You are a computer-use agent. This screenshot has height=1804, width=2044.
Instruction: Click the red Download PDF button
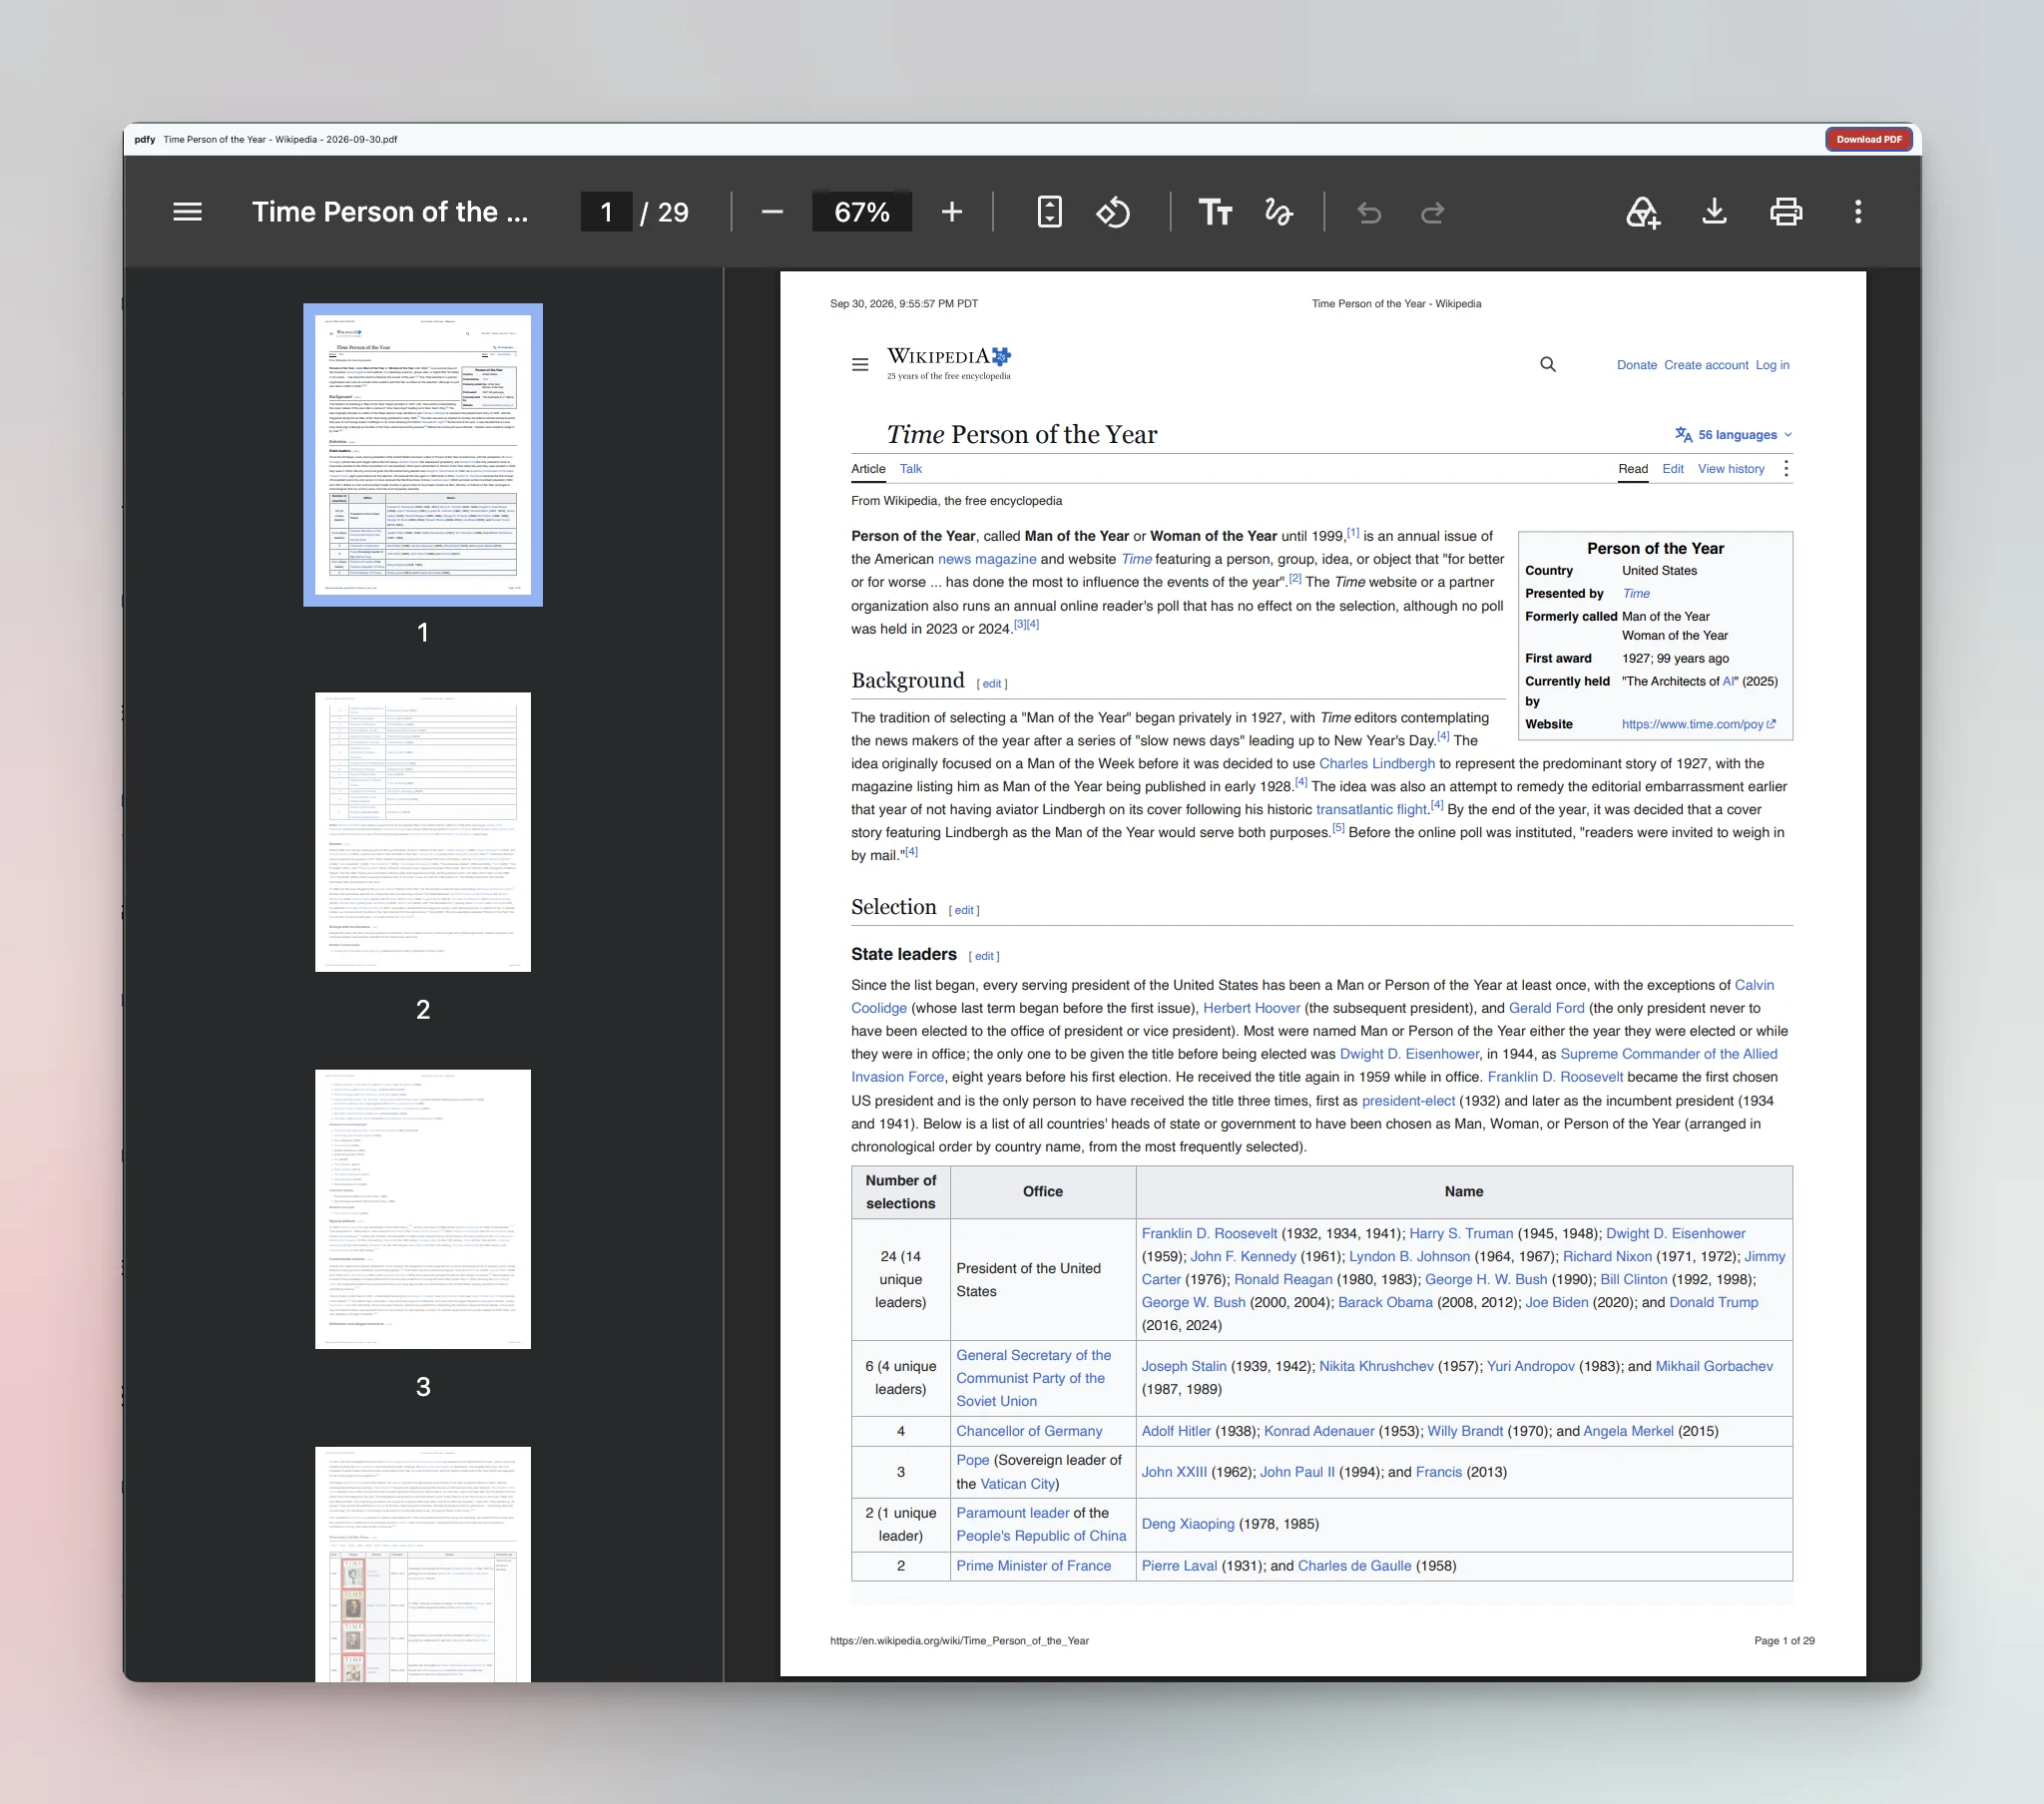[1869, 140]
